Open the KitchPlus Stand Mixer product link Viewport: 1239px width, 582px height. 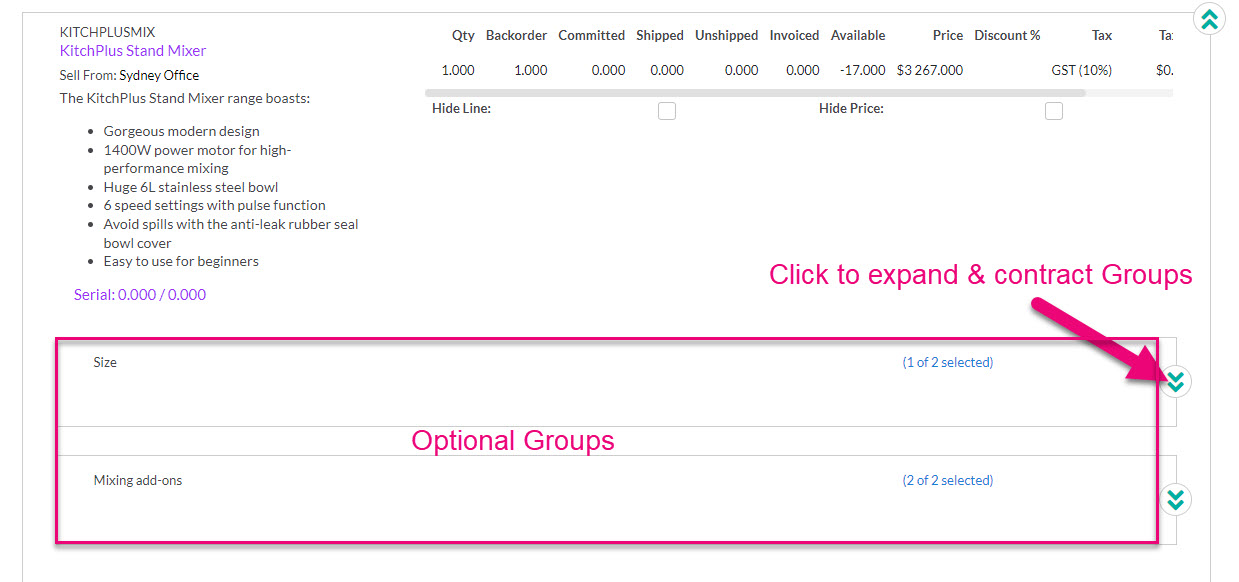tap(133, 51)
